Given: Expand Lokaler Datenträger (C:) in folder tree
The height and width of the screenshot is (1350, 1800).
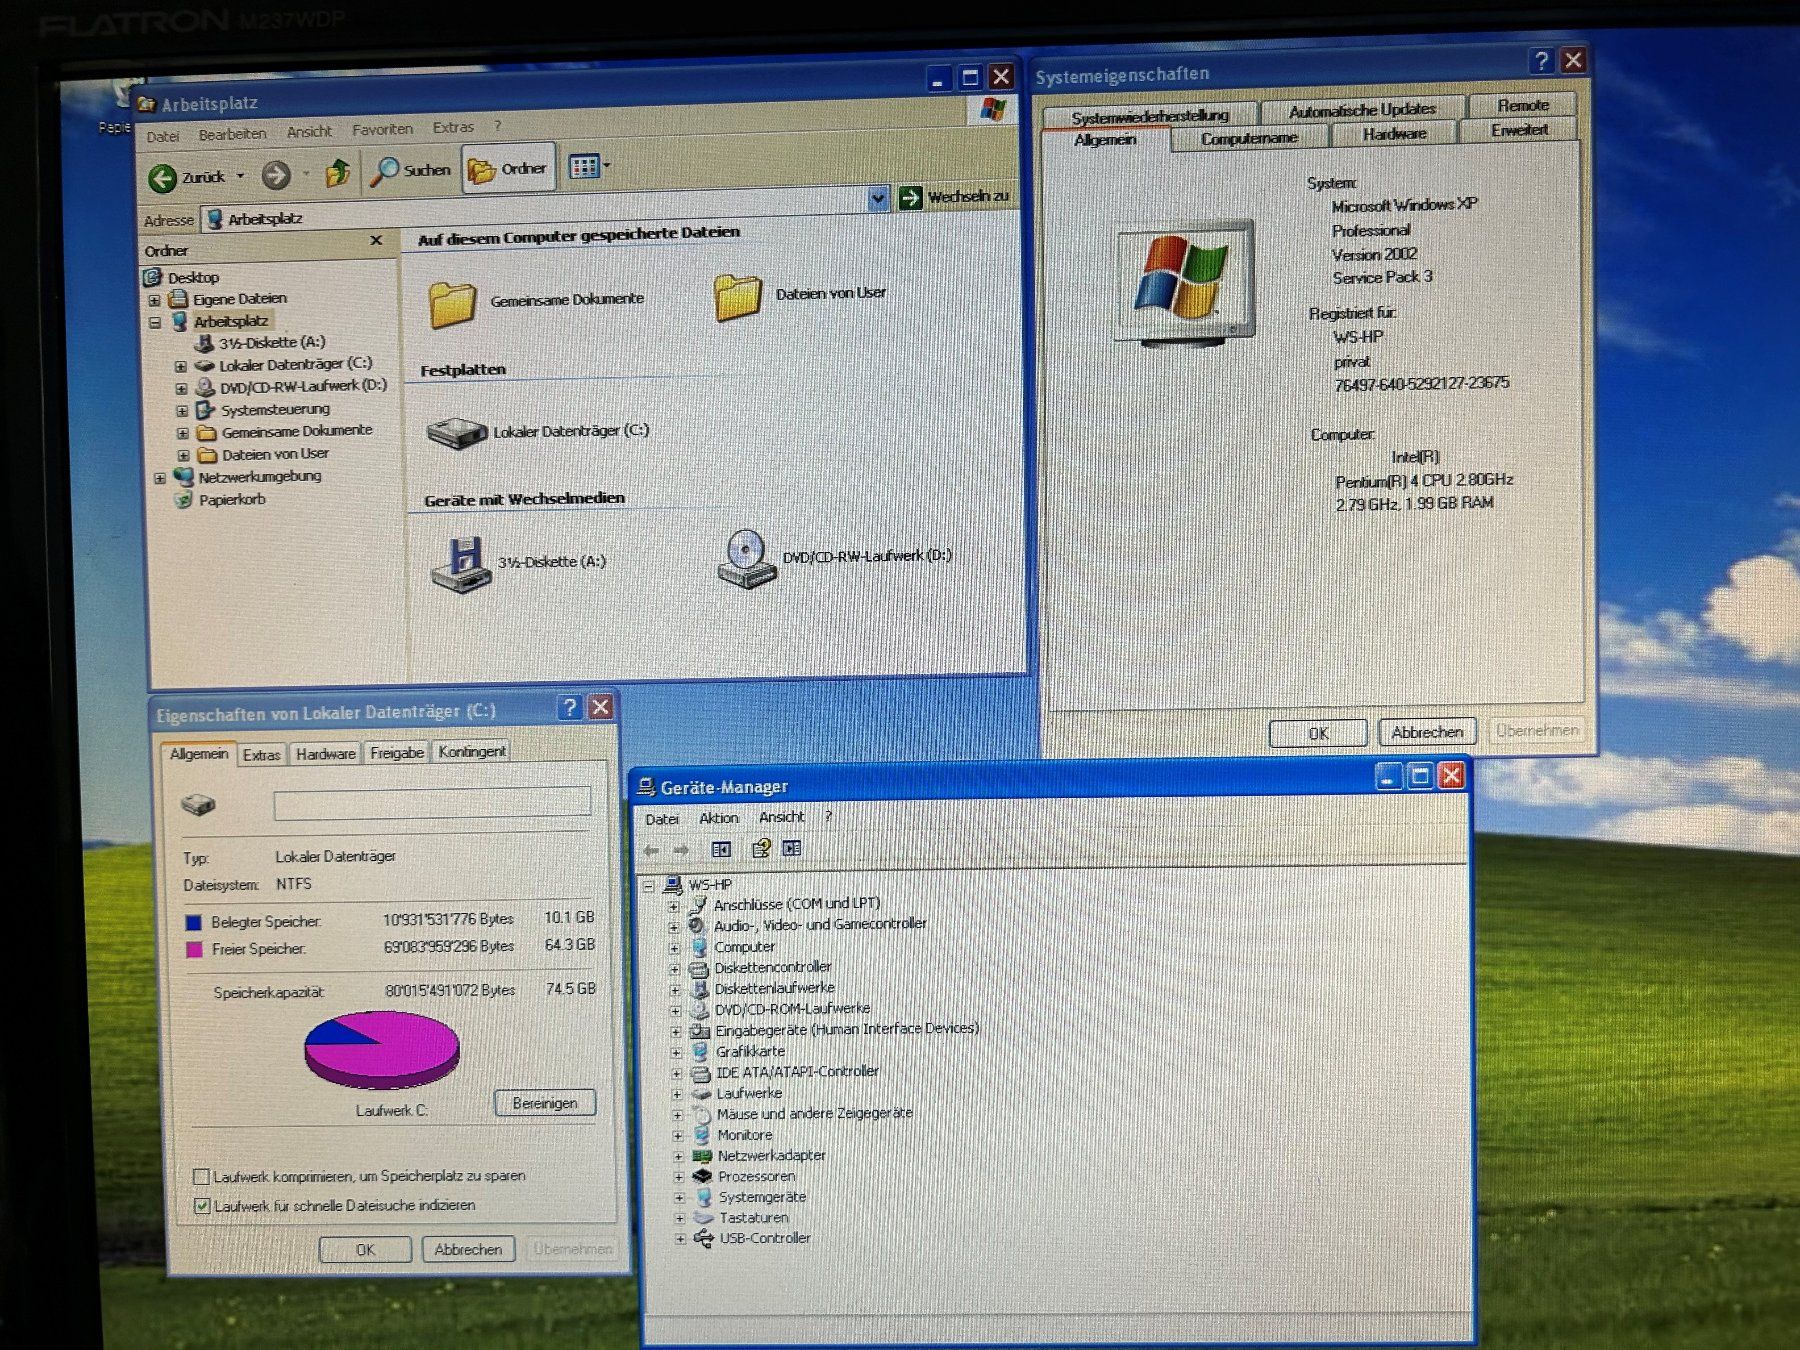Looking at the screenshot, I should tap(181, 366).
